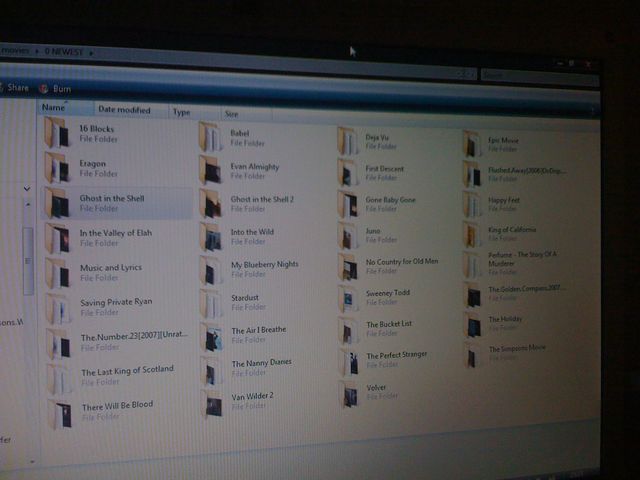Screen dimensions: 640x480
Task: Expand the arrow between movies and 0 NEWEST
Action: click(x=37, y=51)
